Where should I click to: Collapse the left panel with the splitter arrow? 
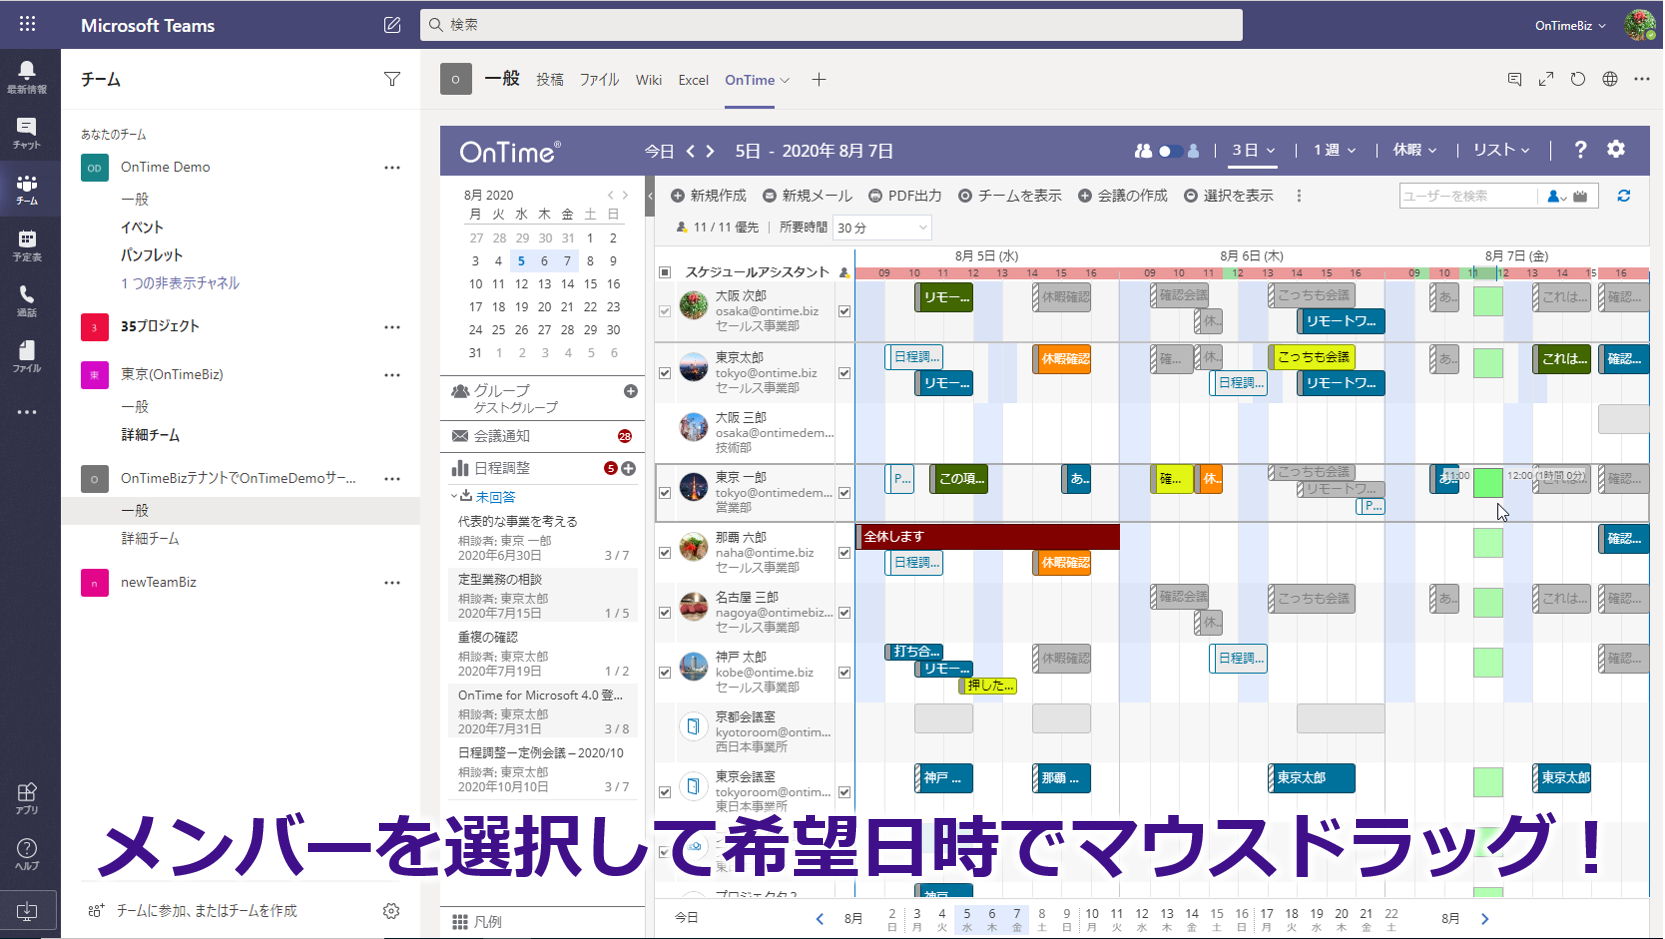point(650,196)
